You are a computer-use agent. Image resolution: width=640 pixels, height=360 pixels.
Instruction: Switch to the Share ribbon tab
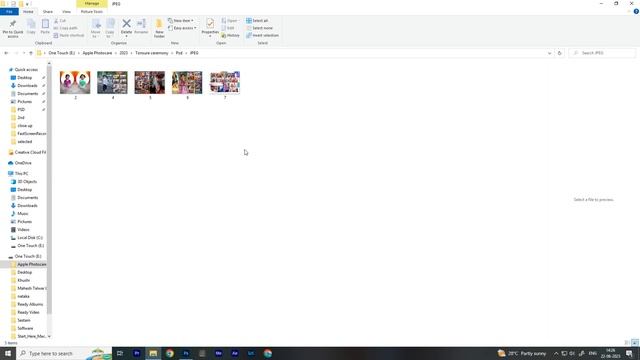pos(48,12)
